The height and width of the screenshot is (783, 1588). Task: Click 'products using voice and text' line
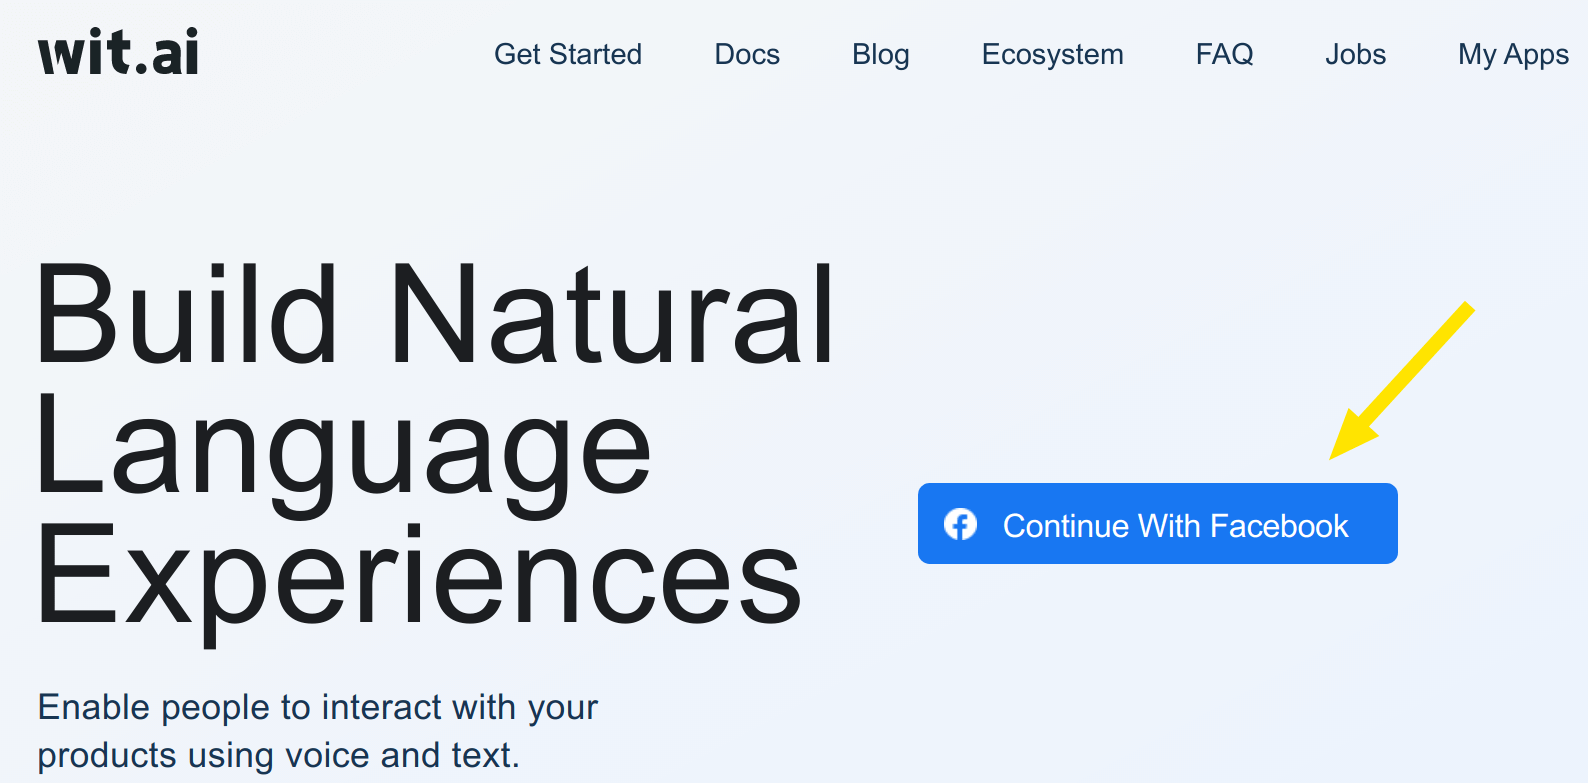coord(279,755)
